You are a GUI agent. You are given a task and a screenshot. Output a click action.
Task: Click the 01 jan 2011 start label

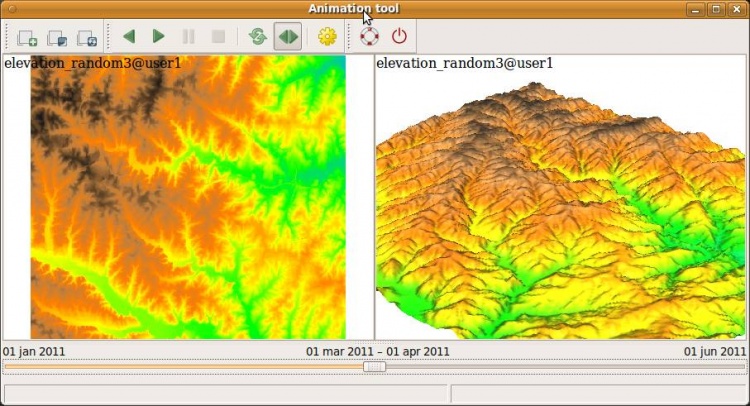coord(34,352)
